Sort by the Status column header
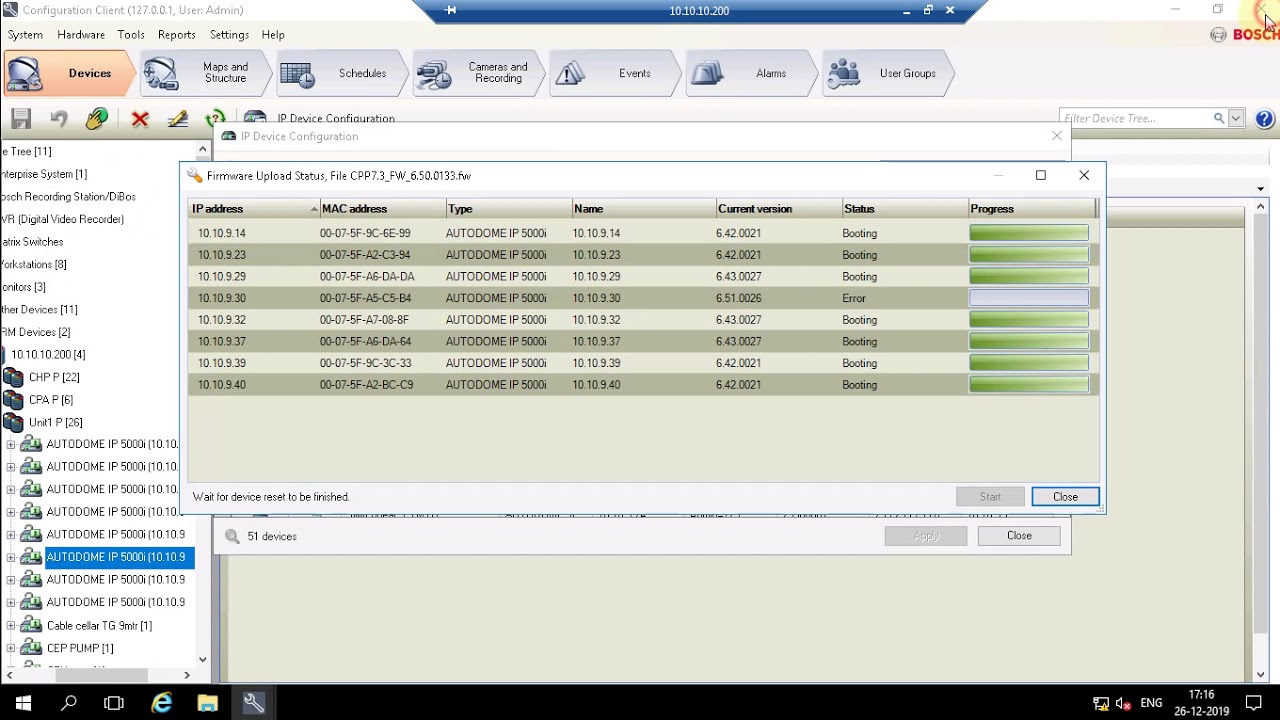Image resolution: width=1280 pixels, height=720 pixels. click(905, 209)
